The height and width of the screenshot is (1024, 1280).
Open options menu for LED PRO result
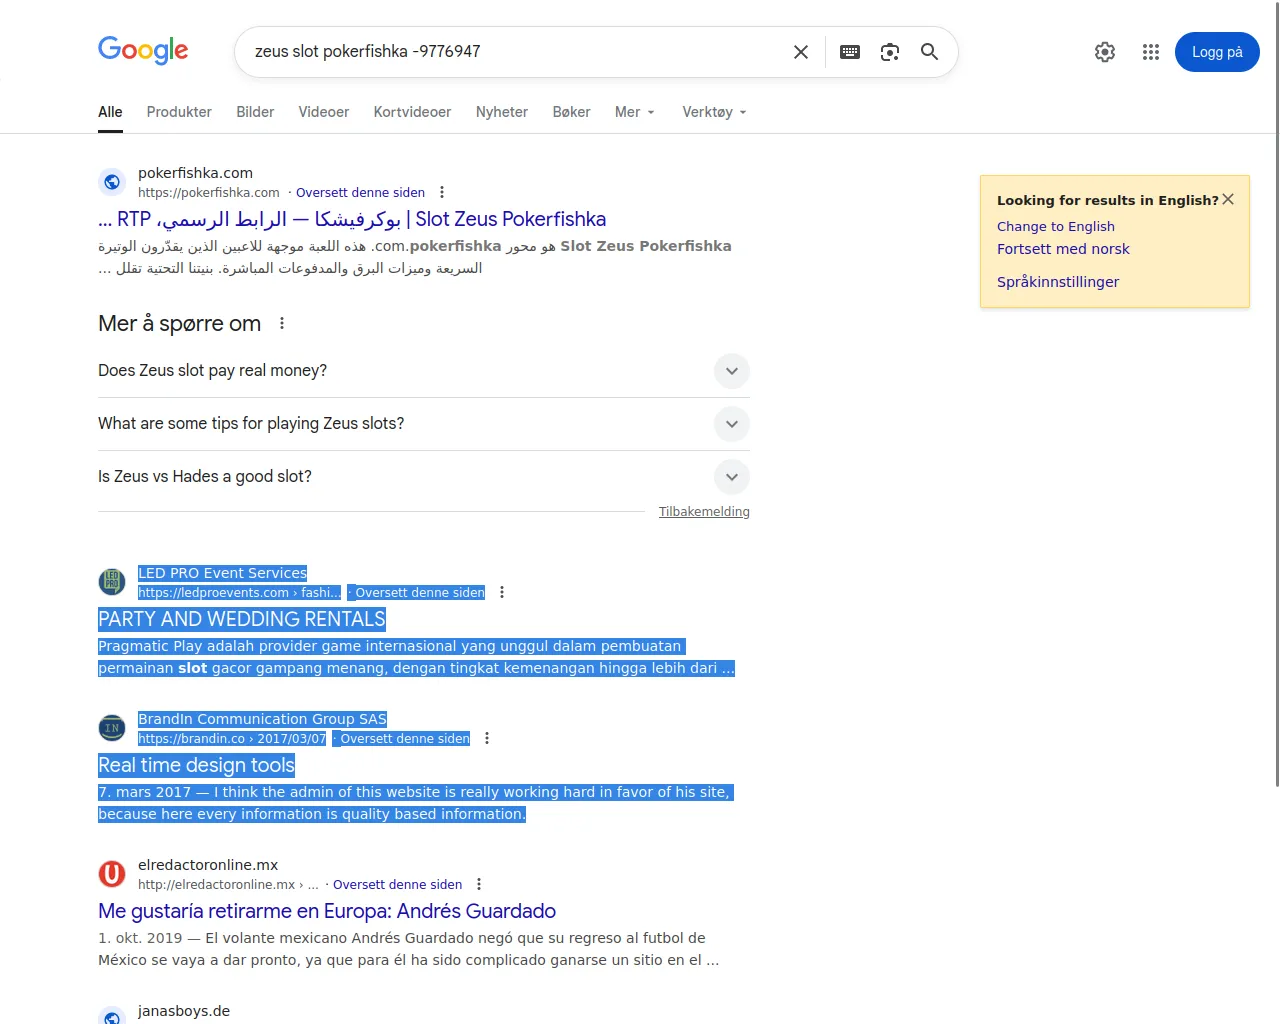(x=502, y=593)
